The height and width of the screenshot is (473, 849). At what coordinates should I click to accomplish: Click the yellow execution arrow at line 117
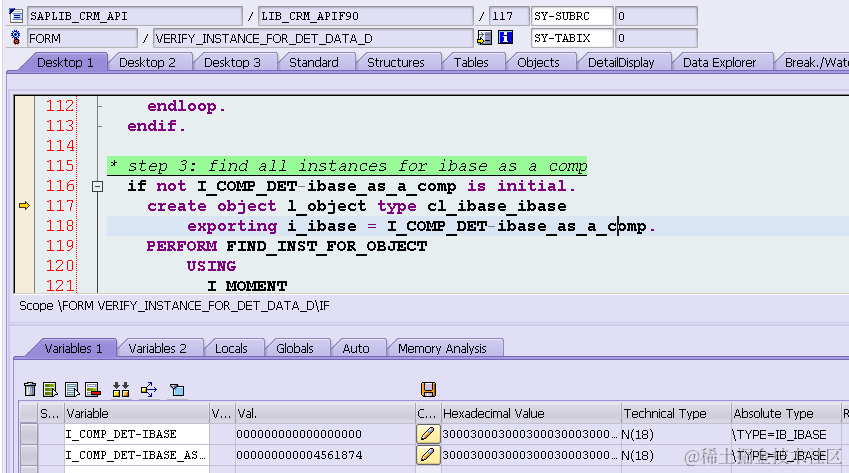pos(24,206)
